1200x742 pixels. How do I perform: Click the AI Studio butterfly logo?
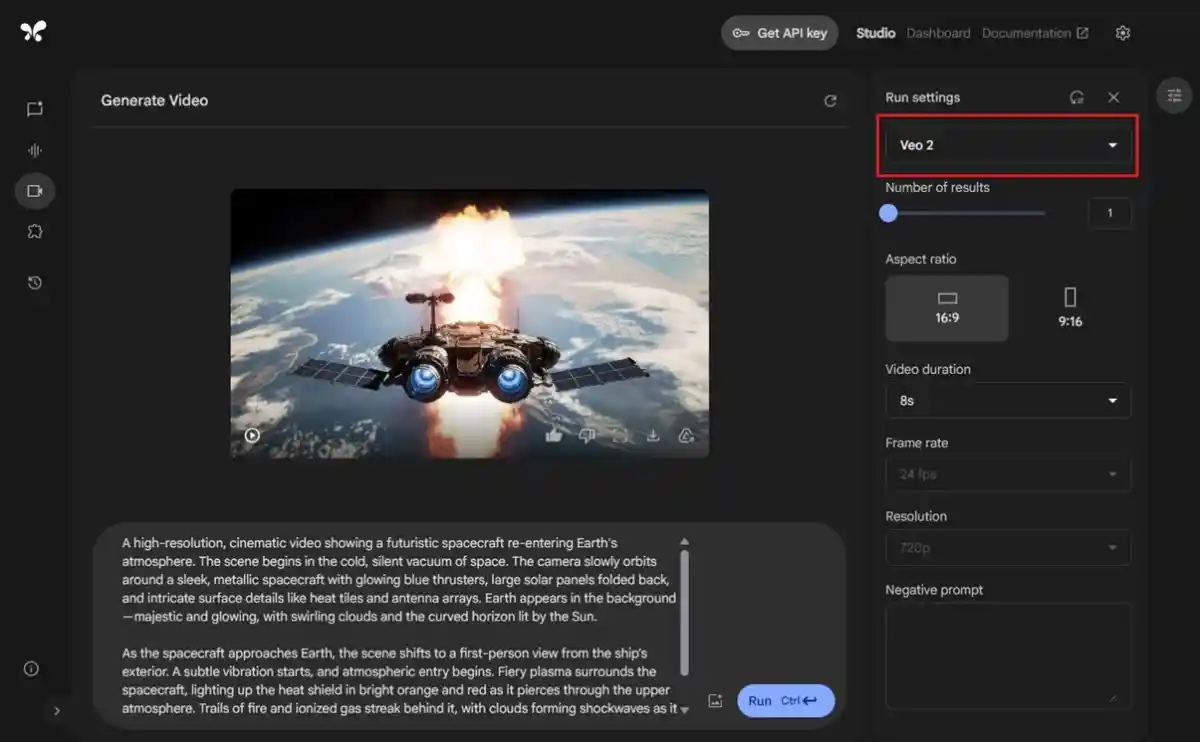(33, 31)
